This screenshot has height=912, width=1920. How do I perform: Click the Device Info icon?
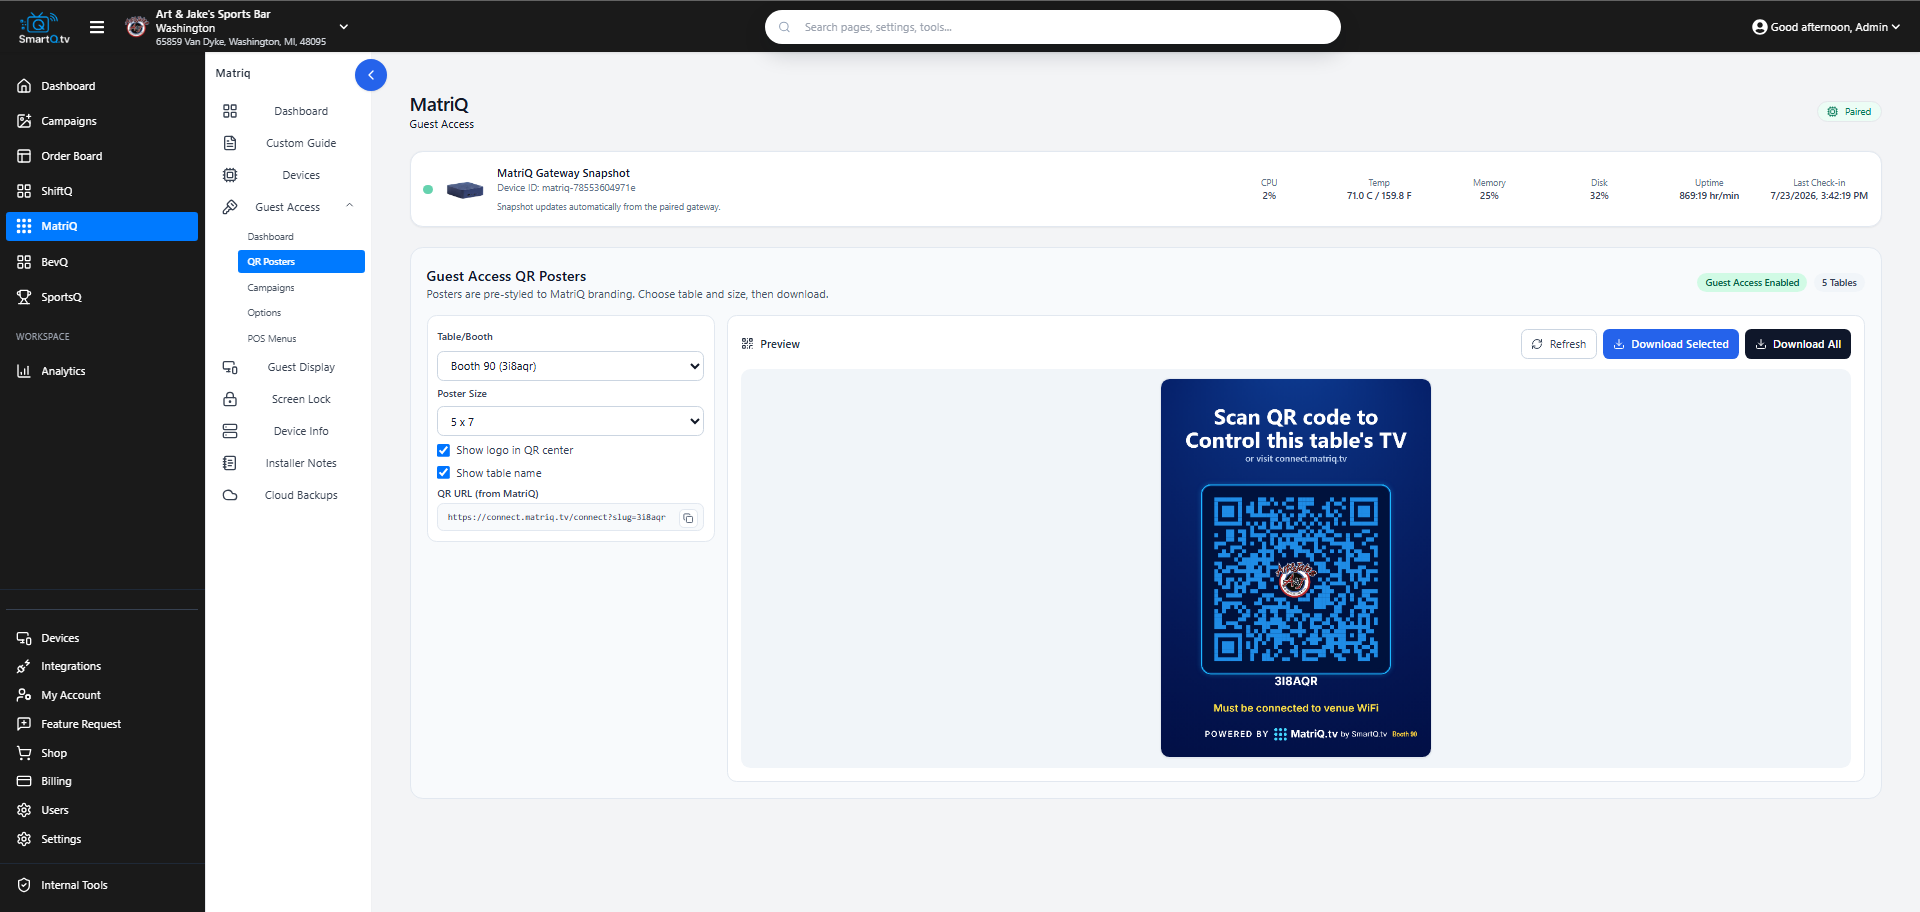[x=230, y=431]
